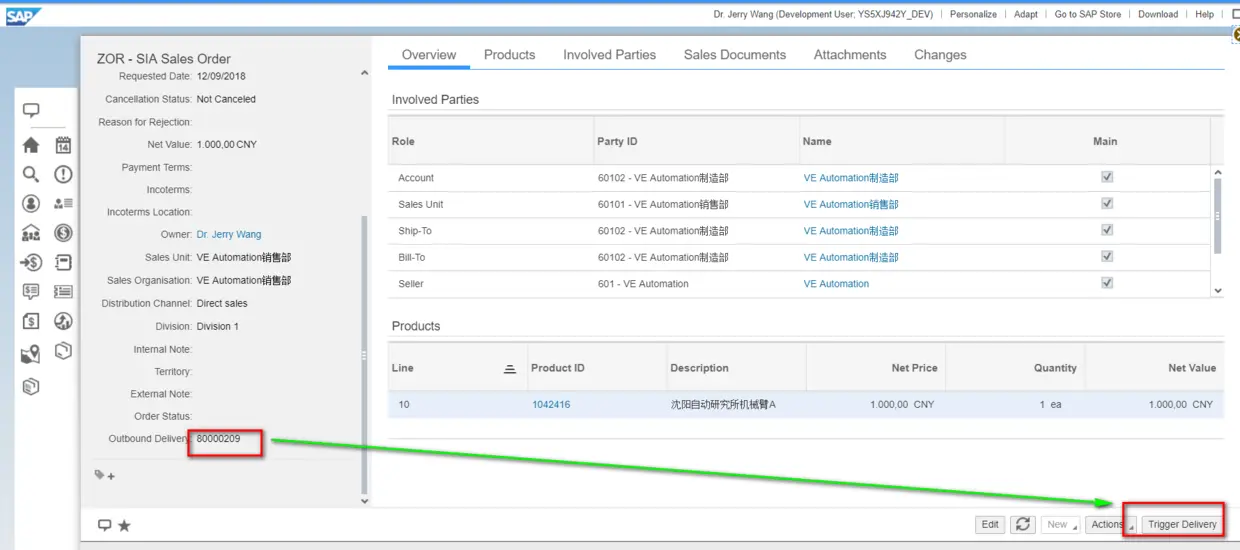Click the Edit button

click(x=990, y=524)
